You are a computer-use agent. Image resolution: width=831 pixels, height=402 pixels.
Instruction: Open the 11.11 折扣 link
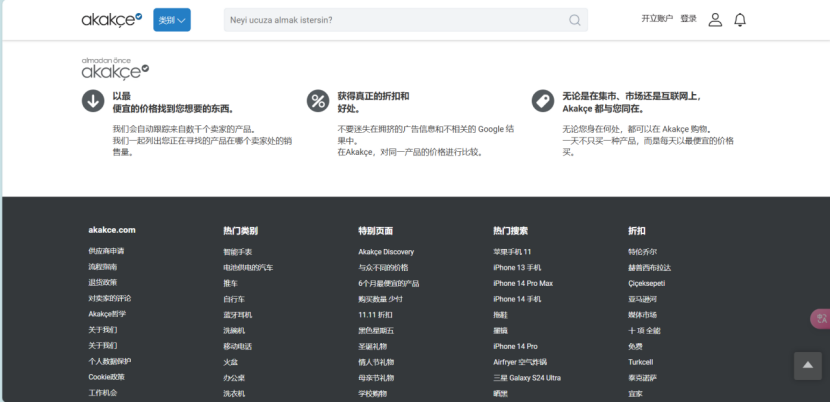tap(375, 315)
